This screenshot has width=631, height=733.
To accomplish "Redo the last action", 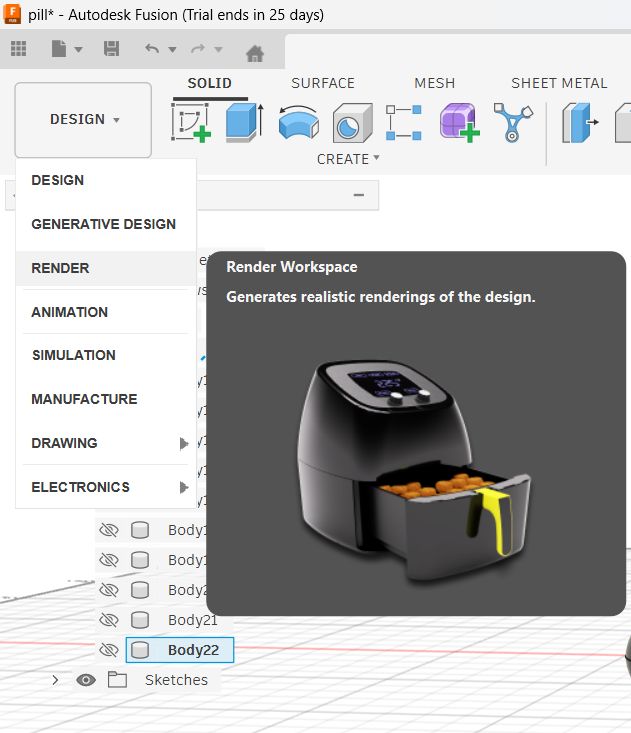I will tap(198, 49).
